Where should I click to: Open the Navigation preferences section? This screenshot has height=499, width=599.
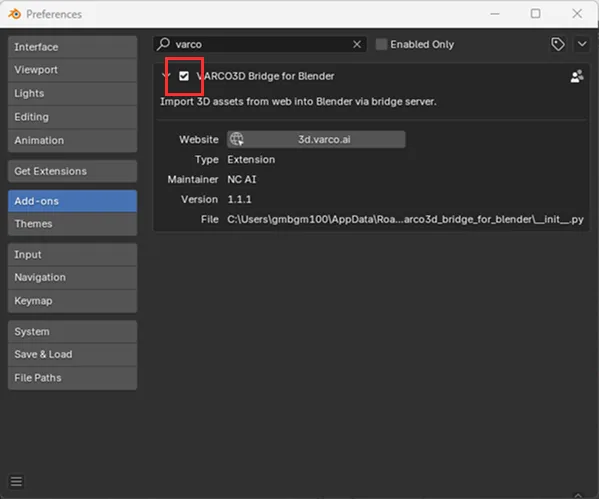[x=72, y=277]
